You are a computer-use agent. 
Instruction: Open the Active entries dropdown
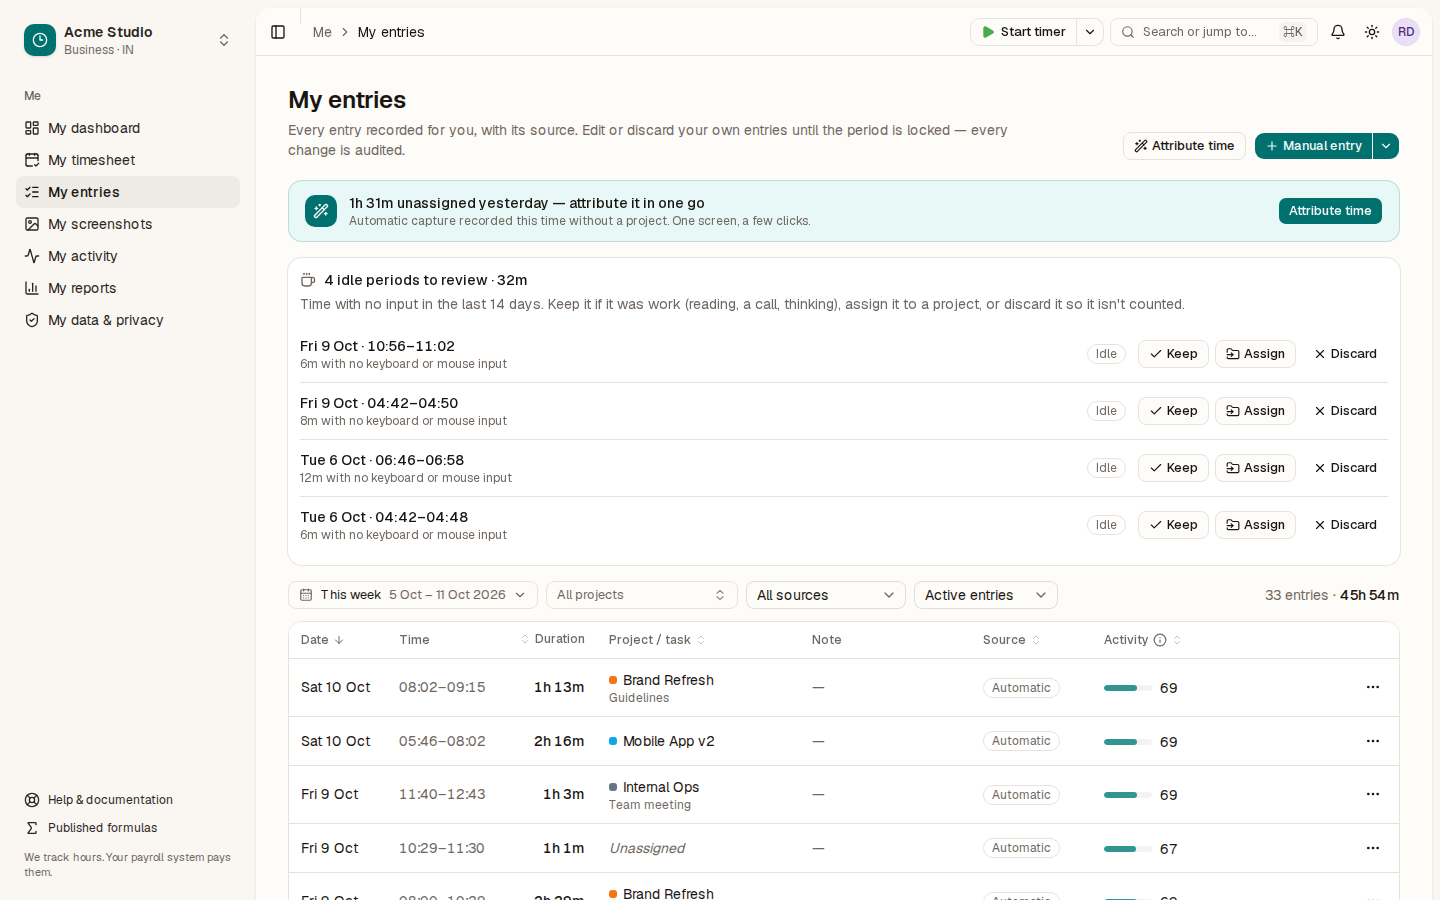986,595
